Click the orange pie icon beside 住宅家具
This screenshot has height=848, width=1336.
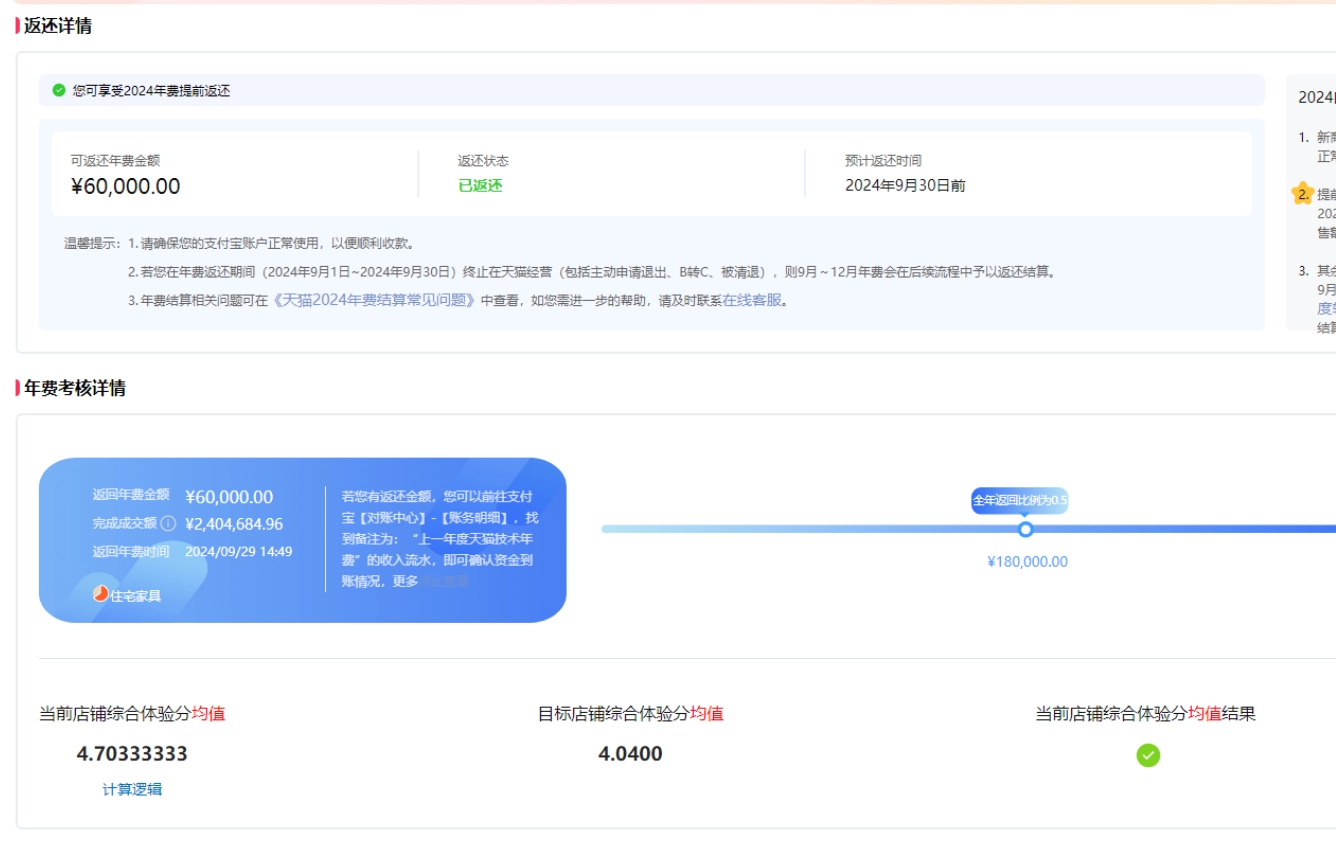pos(100,593)
